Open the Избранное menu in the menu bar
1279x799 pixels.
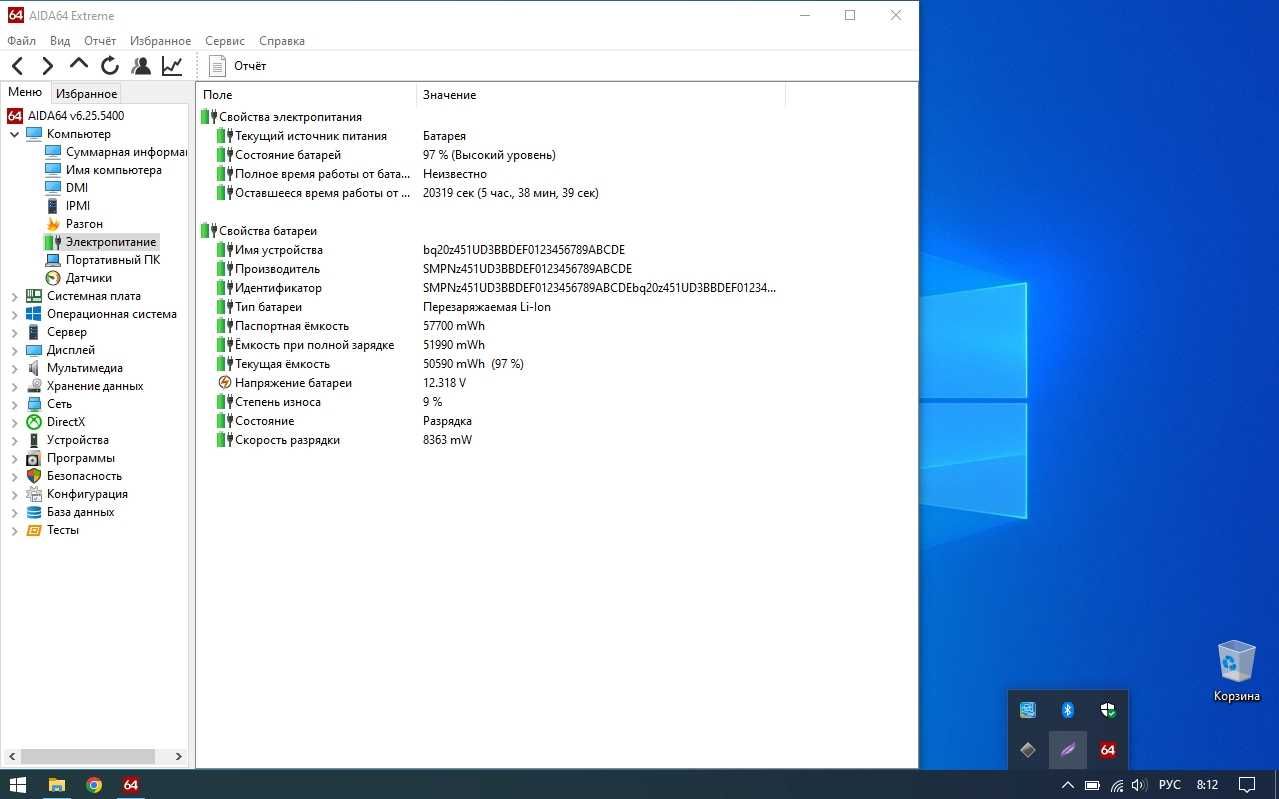(x=160, y=41)
